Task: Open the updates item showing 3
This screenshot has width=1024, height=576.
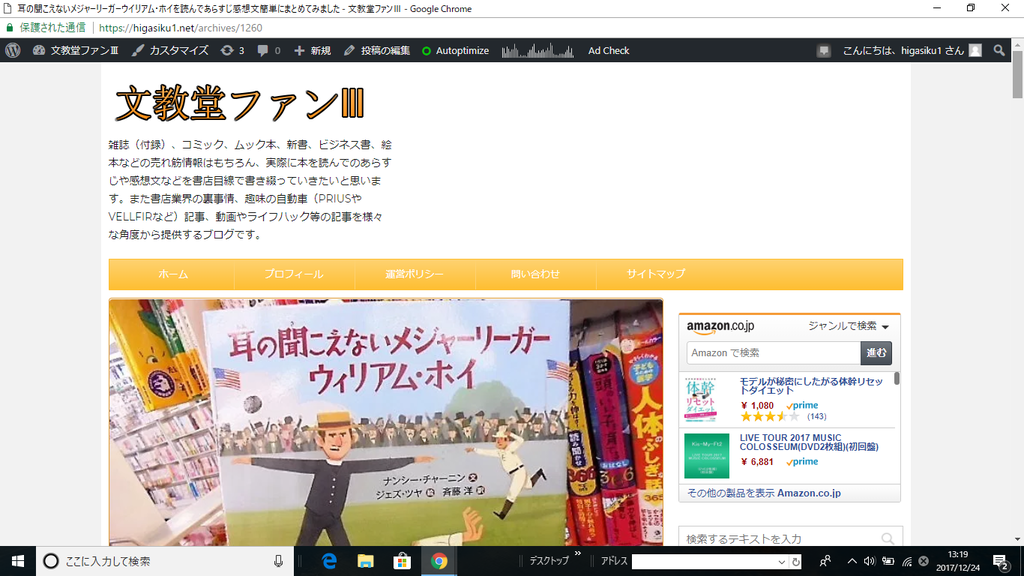Action: point(232,50)
